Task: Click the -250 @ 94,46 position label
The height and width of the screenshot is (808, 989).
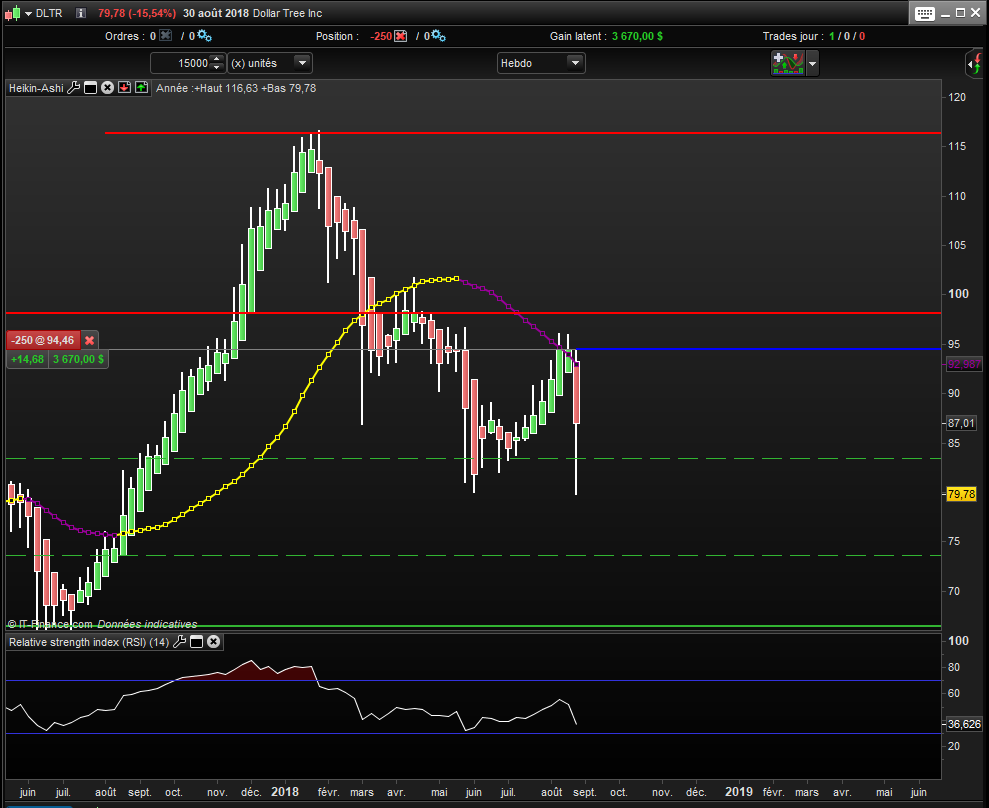Action: click(x=42, y=341)
